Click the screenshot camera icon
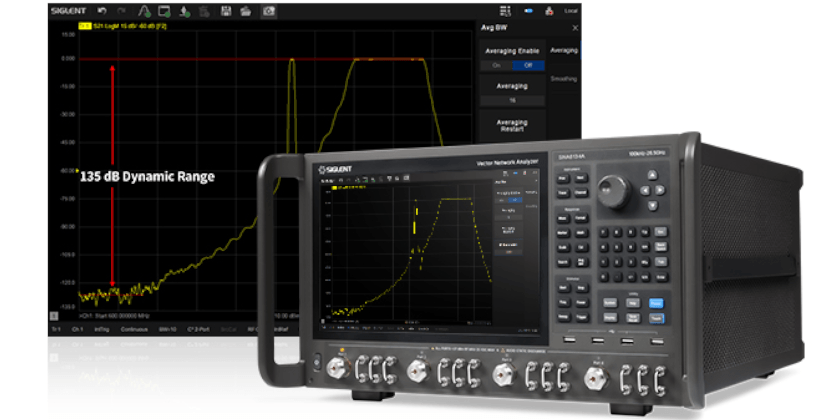This screenshot has height=420, width=840. click(268, 10)
